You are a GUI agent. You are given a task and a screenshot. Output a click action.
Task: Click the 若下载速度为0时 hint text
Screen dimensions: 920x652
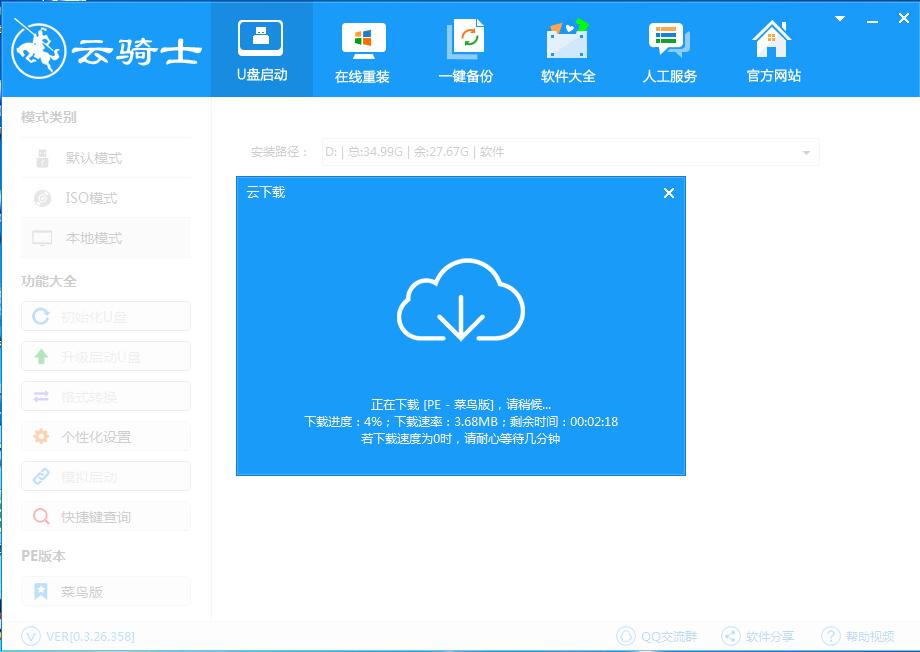click(x=461, y=438)
